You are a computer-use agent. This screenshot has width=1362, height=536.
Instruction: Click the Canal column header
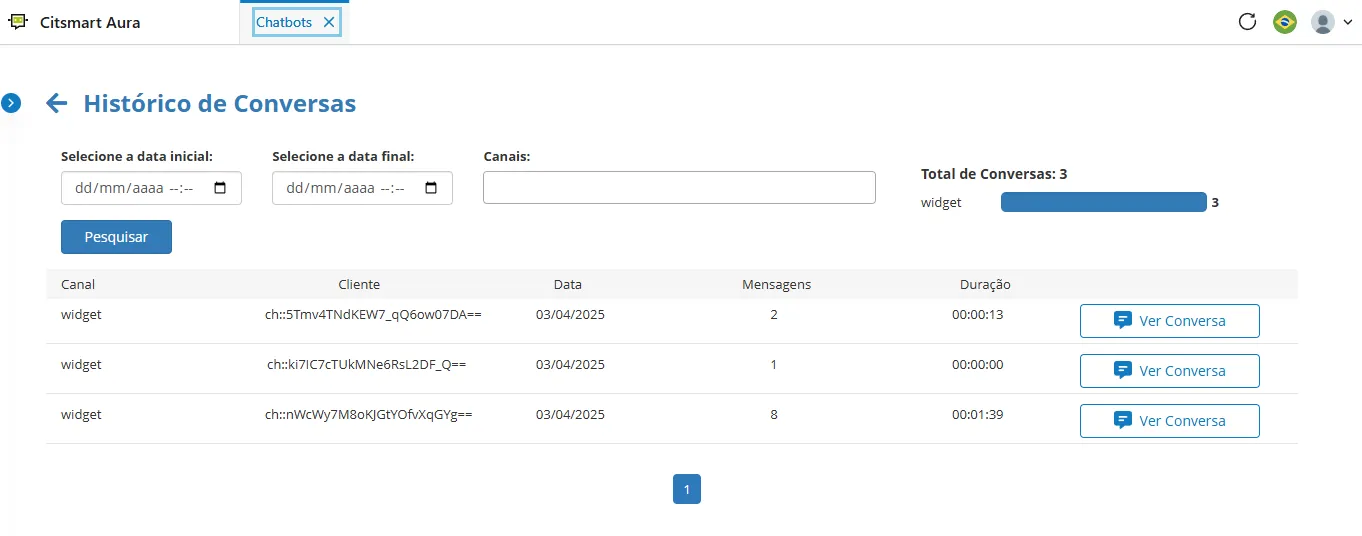[x=78, y=284]
